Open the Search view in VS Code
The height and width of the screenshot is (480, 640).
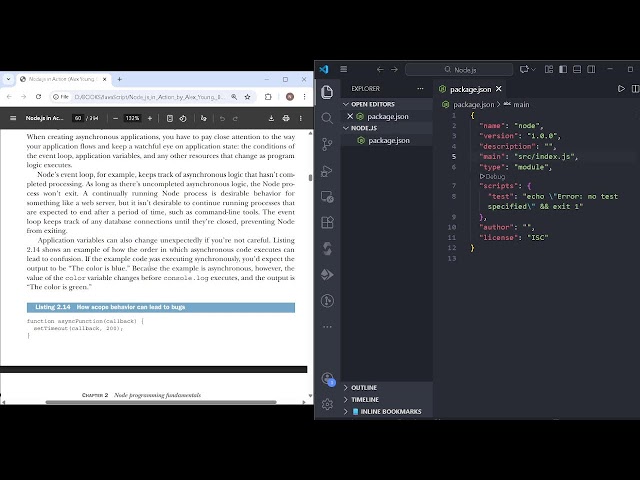[327, 118]
